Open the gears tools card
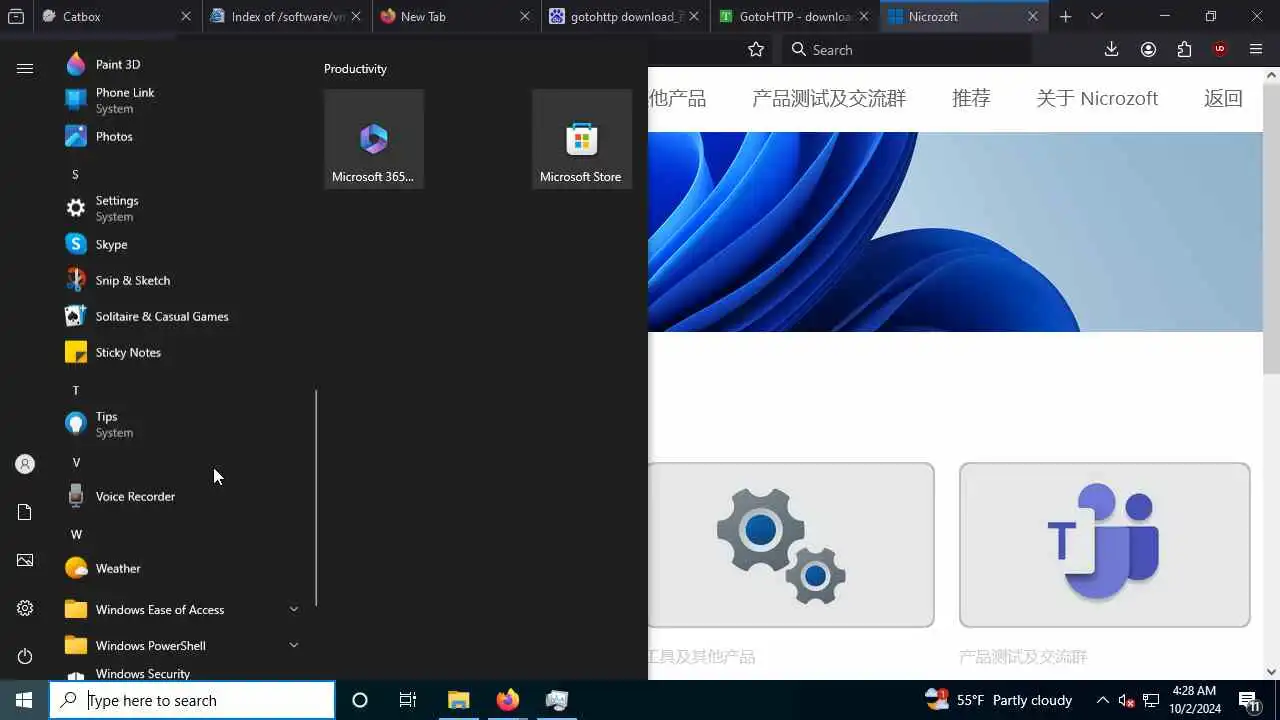 pos(791,545)
